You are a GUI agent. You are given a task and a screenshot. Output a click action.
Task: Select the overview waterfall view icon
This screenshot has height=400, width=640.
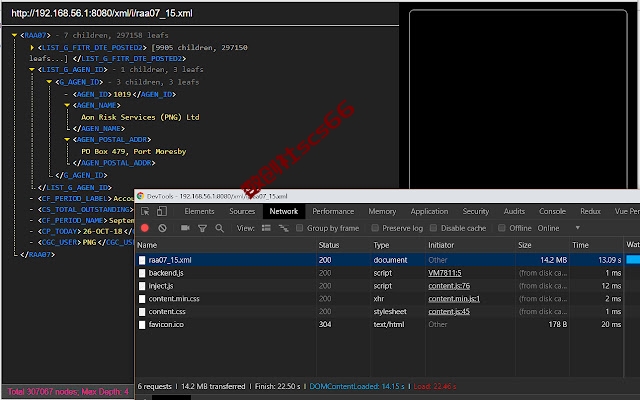tap(283, 228)
